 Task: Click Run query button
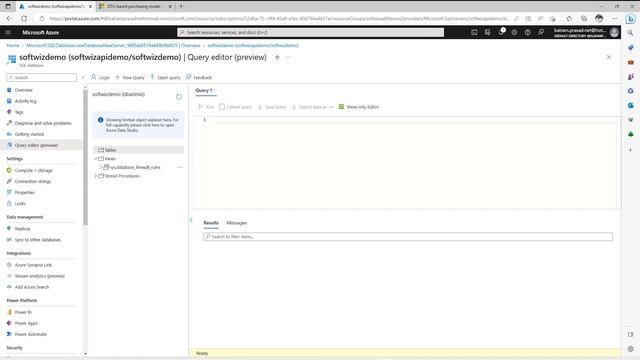tap(206, 107)
